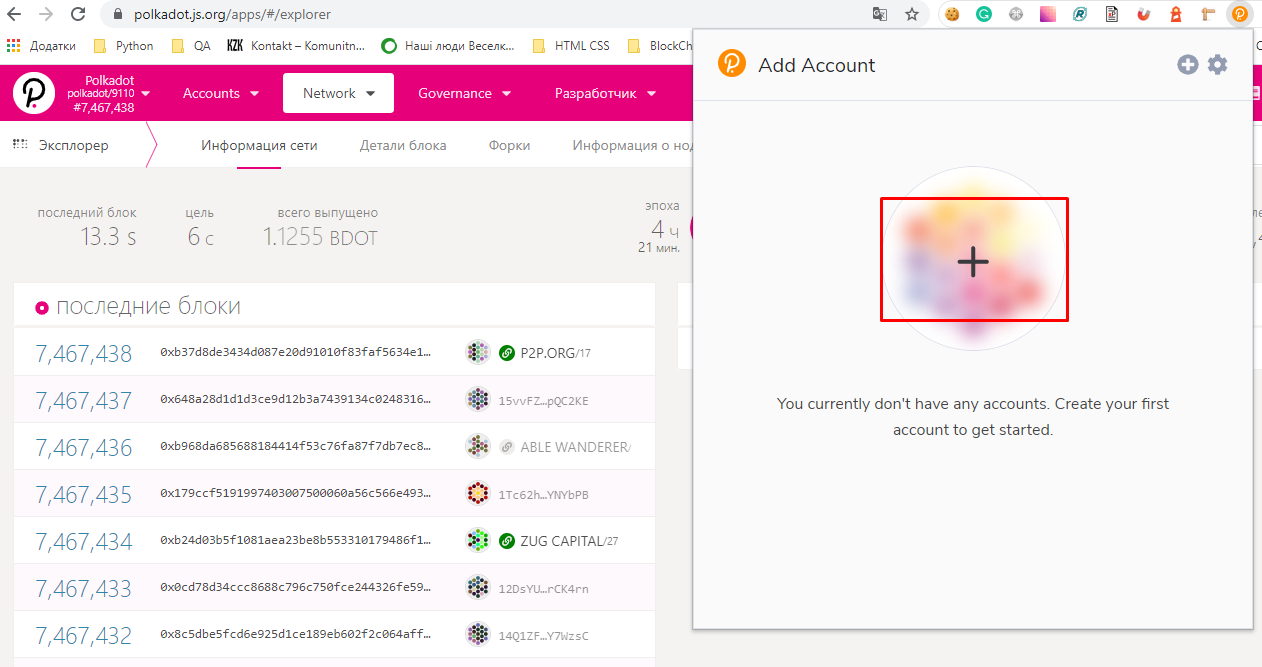This screenshot has height=667, width=1262.
Task: Open block number 7,467,433
Action: [83, 588]
